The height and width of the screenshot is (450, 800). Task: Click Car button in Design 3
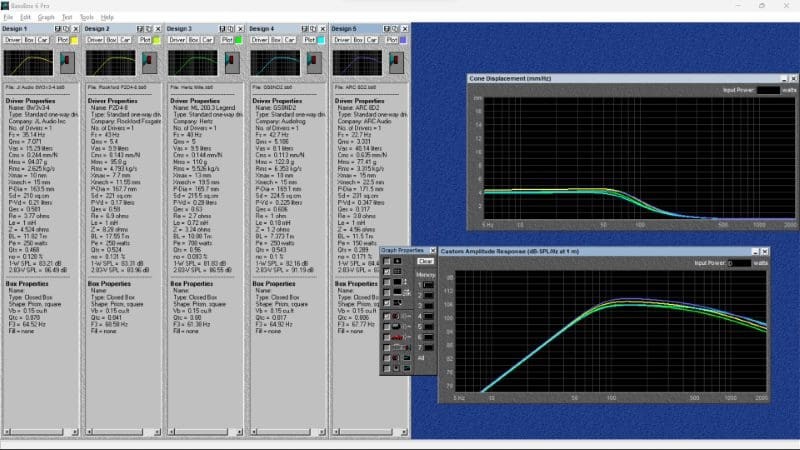(207, 40)
